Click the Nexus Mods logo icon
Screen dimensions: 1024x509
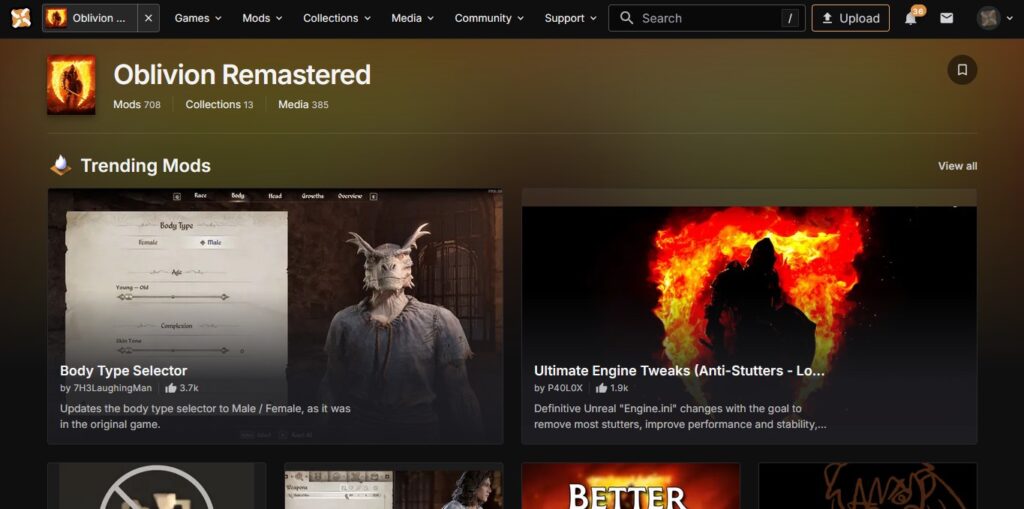pyautogui.click(x=21, y=18)
